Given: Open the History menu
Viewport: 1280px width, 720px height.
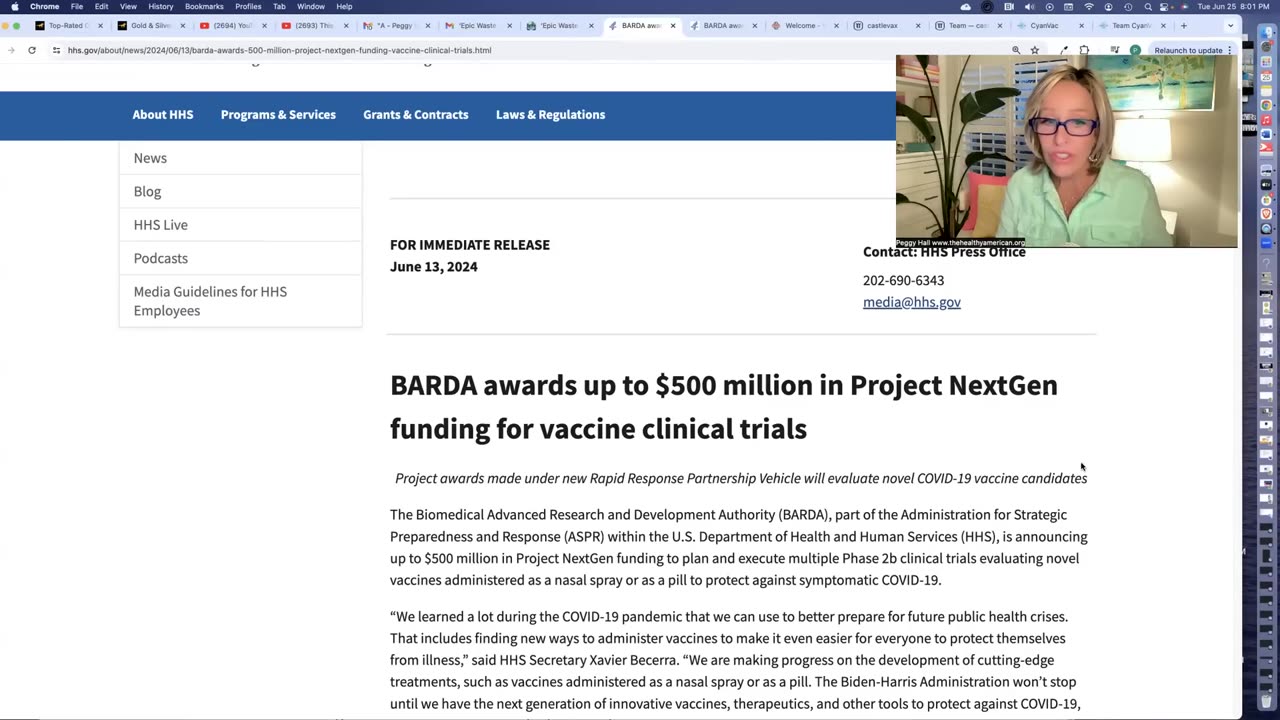Looking at the screenshot, I should pos(161,6).
